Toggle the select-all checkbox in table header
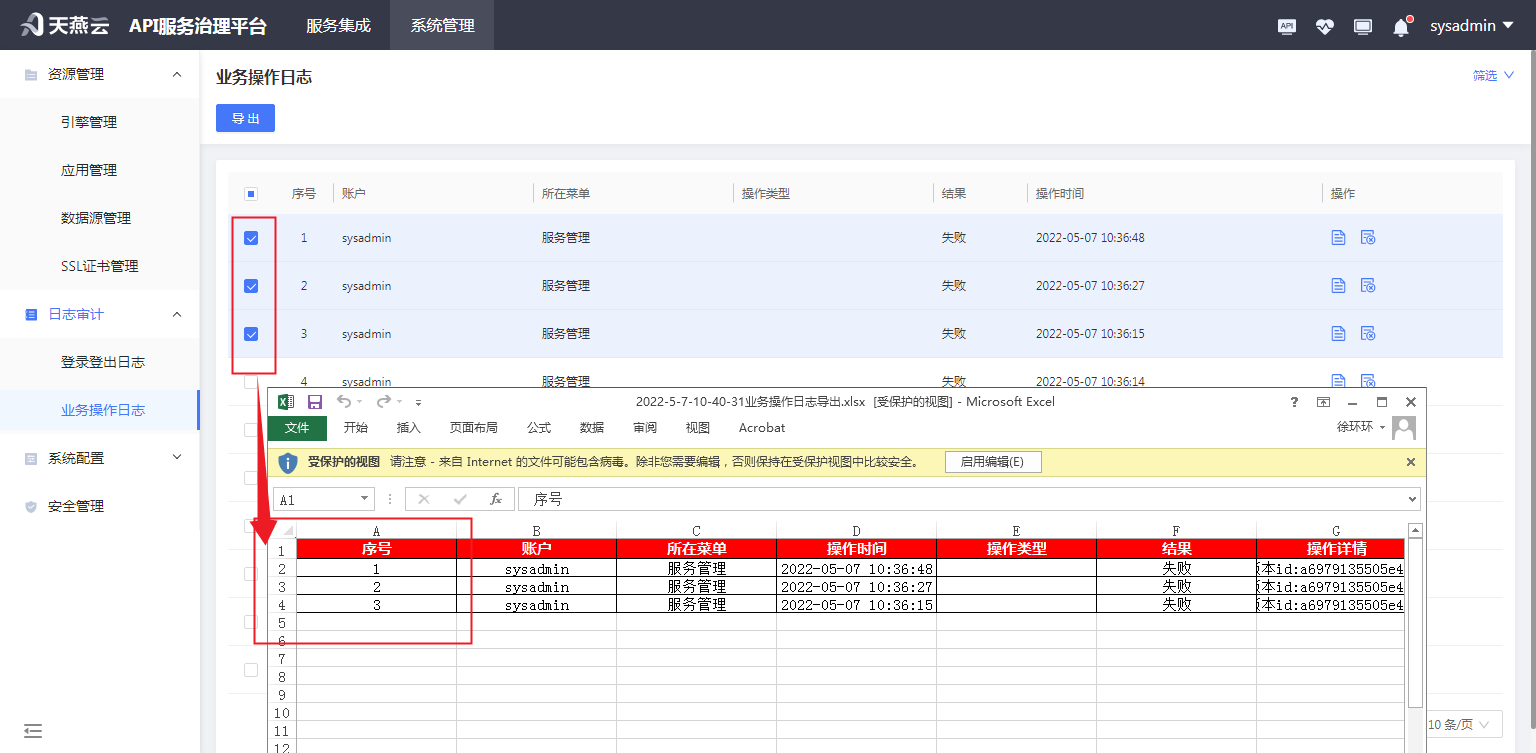The width and height of the screenshot is (1536, 753). [253, 193]
